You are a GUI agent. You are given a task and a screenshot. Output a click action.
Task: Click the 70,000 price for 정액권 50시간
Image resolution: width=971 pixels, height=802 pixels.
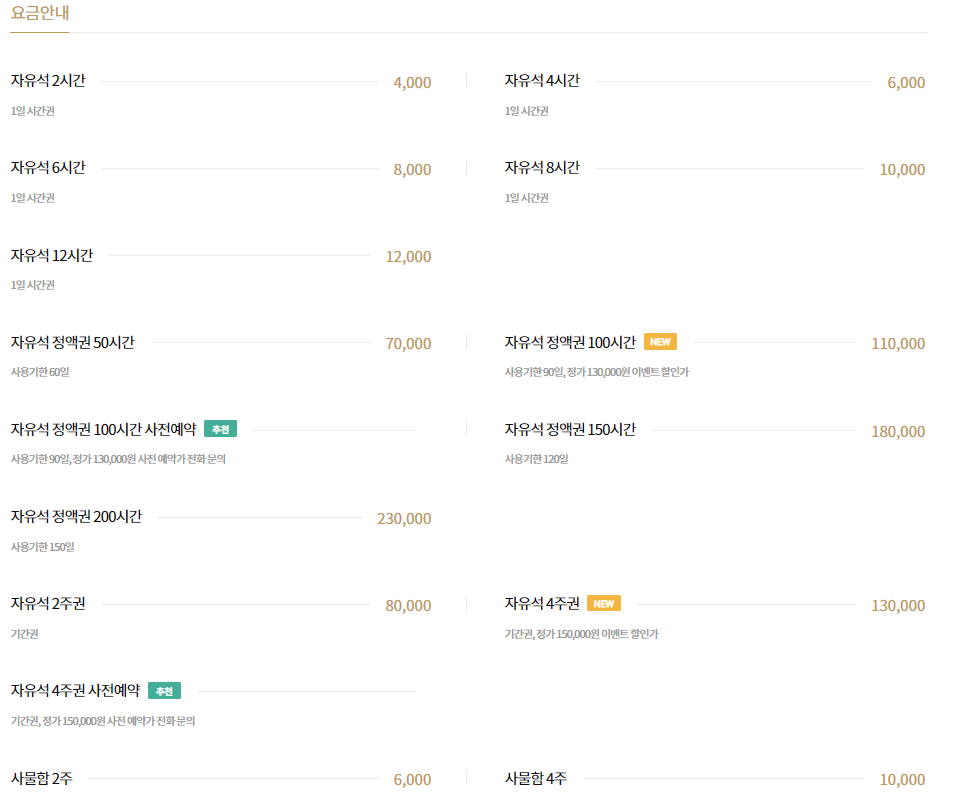[x=408, y=344]
